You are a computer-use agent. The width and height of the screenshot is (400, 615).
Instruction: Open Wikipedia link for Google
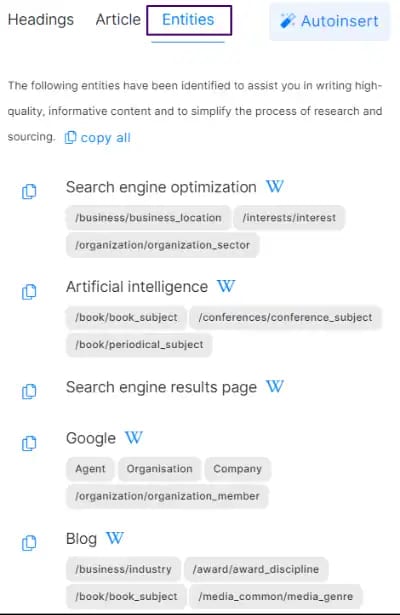134,437
